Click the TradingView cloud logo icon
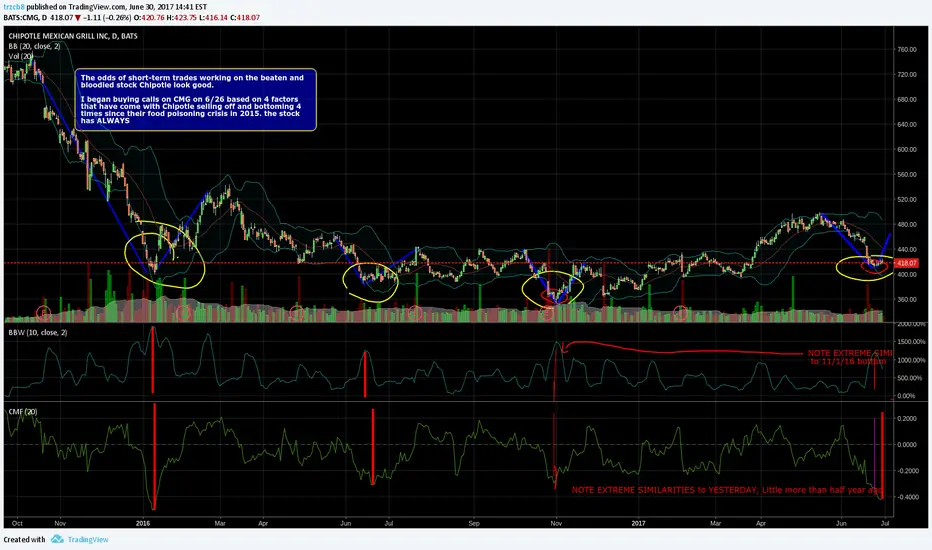The height and width of the screenshot is (550, 932). (x=57, y=539)
